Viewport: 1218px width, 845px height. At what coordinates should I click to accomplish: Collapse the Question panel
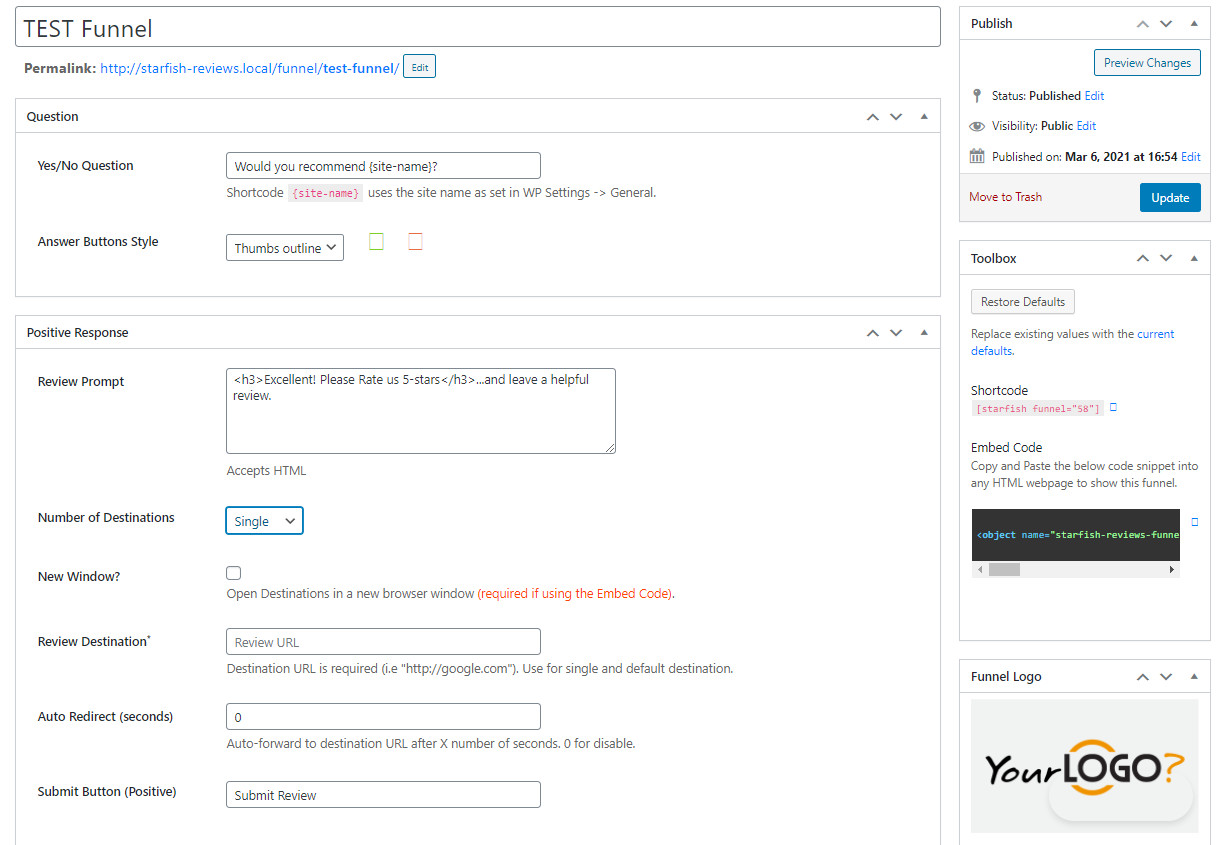[923, 116]
